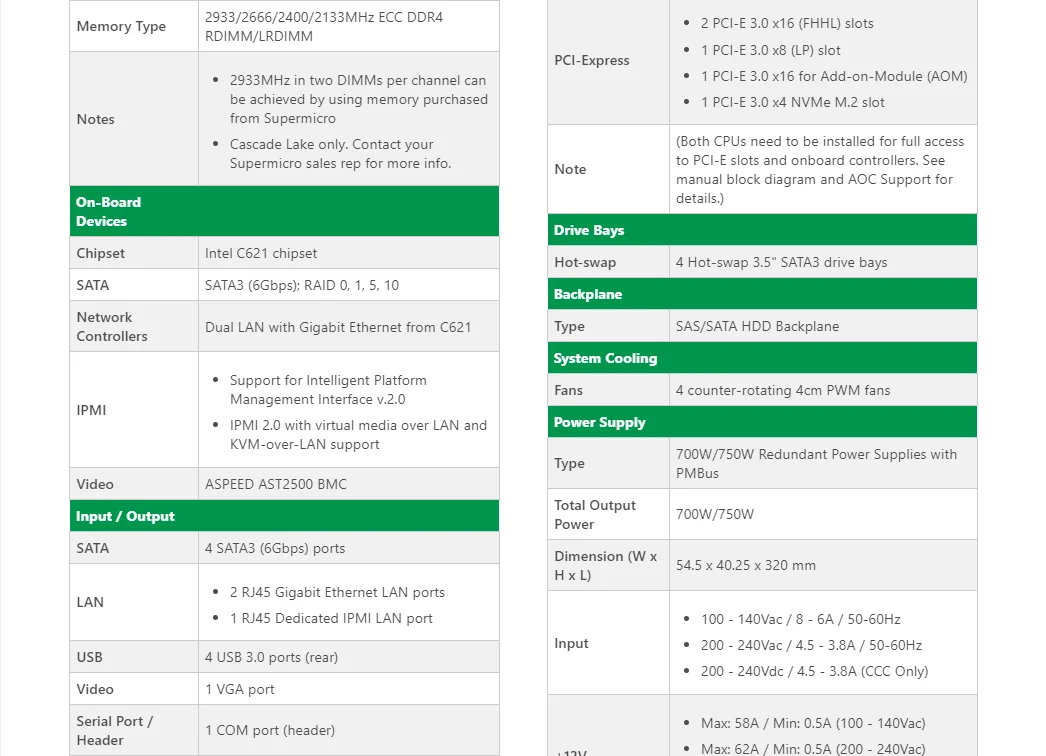This screenshot has width=1046, height=756.
Task: Select the 'LAN' row label
Action: (90, 603)
